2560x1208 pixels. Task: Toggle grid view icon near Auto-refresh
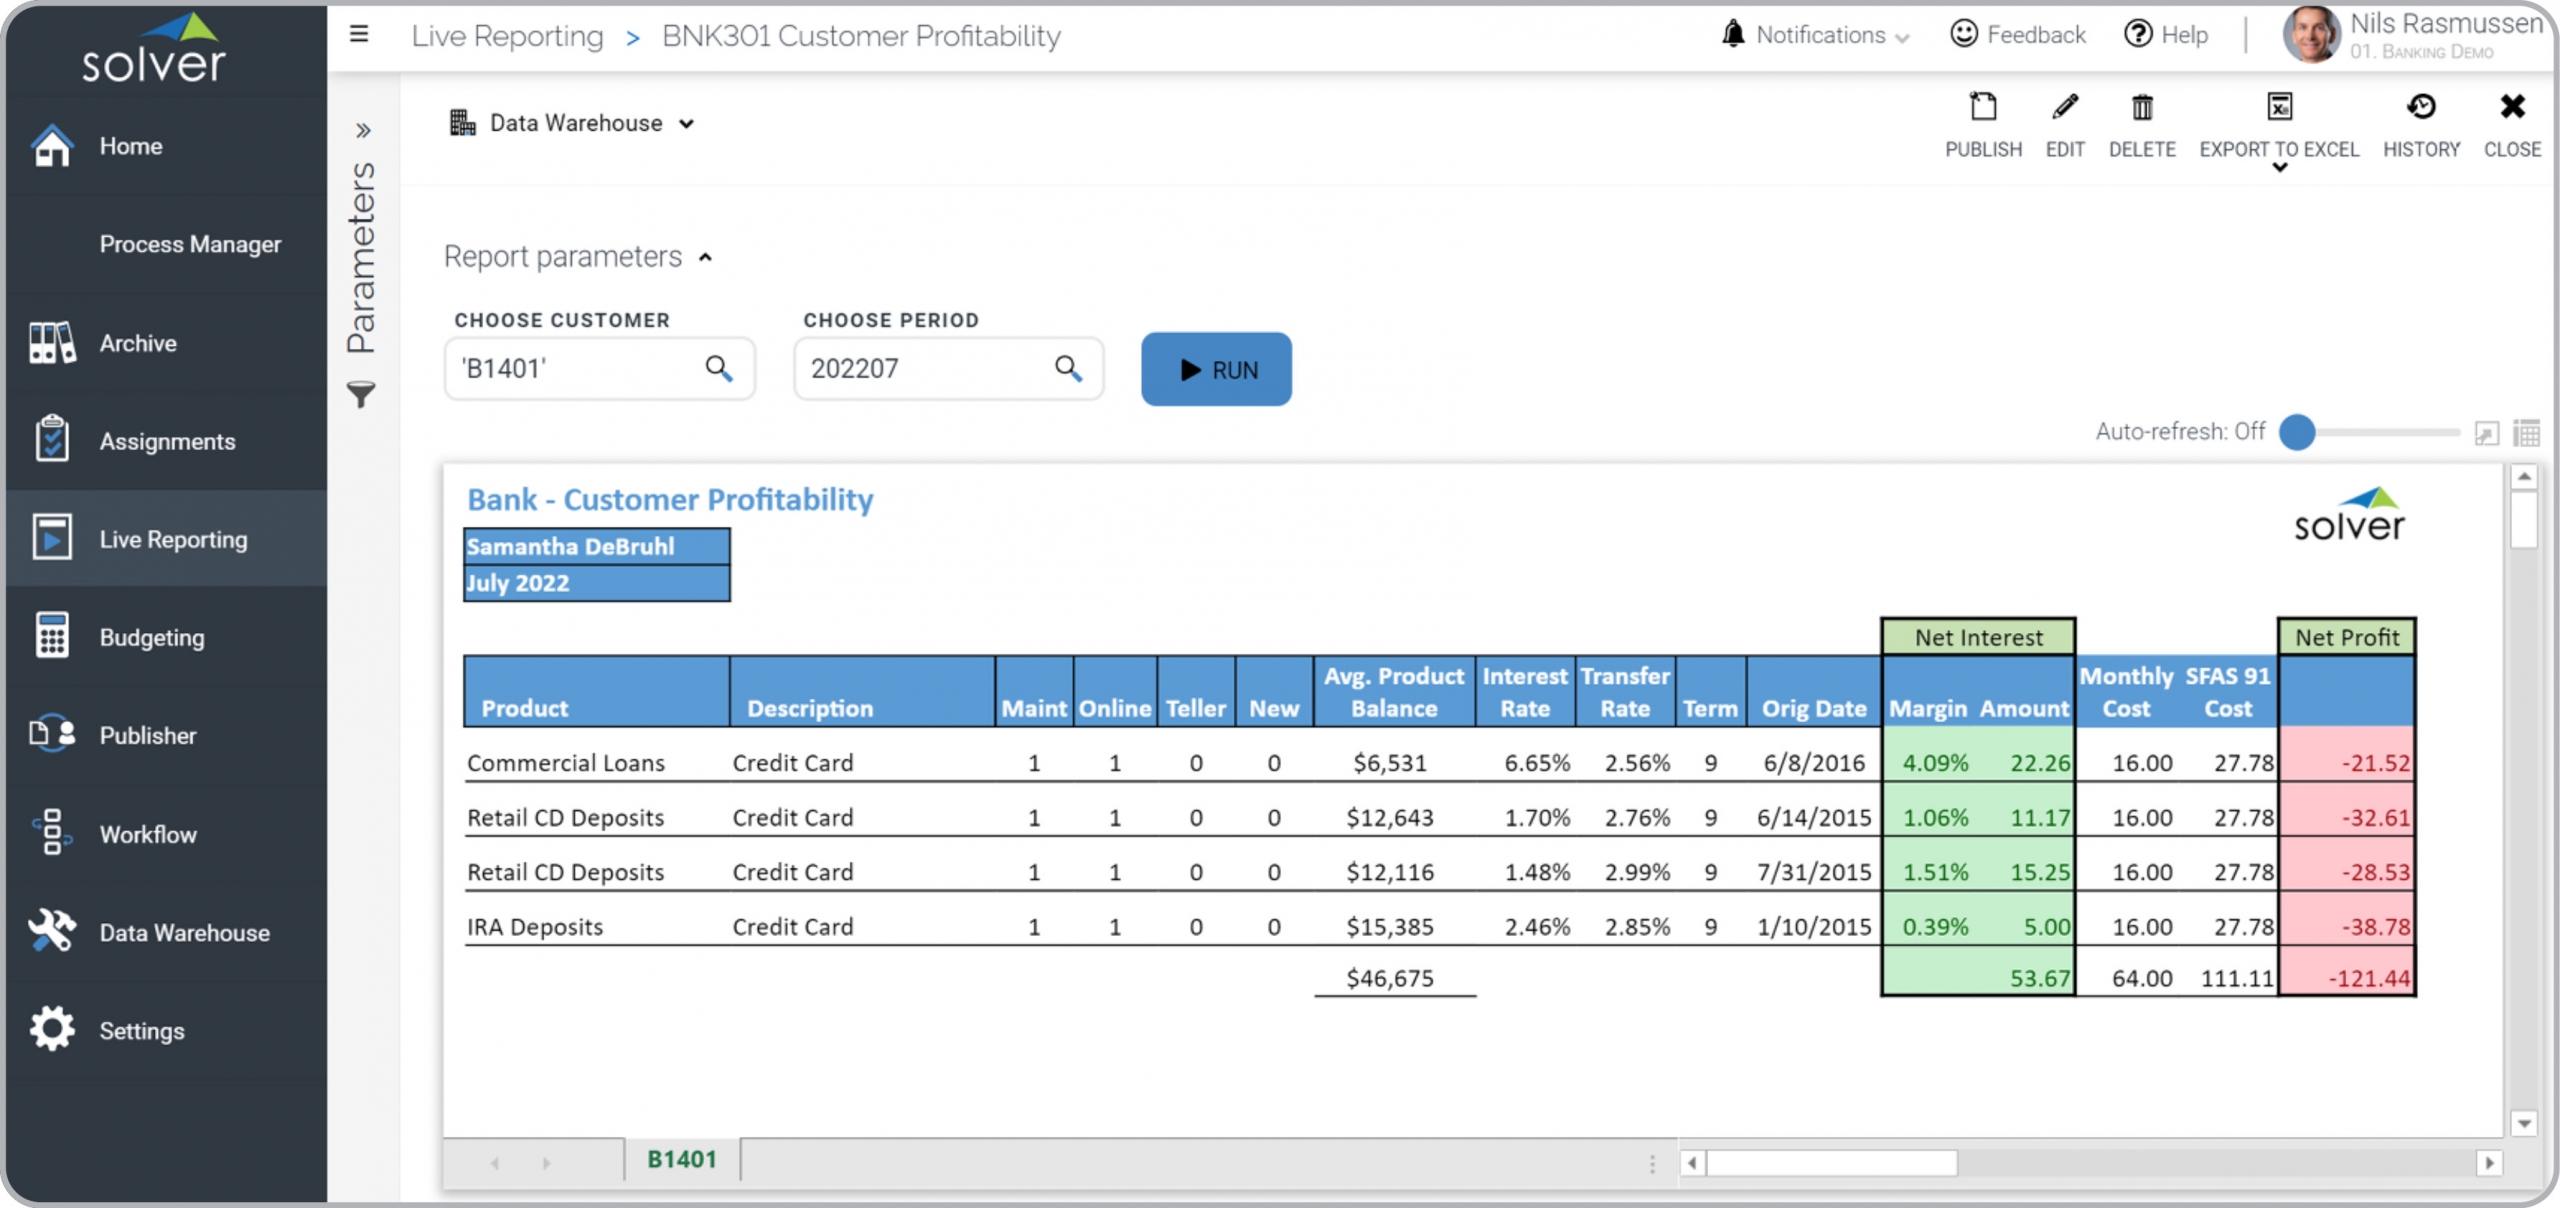[x=2526, y=433]
